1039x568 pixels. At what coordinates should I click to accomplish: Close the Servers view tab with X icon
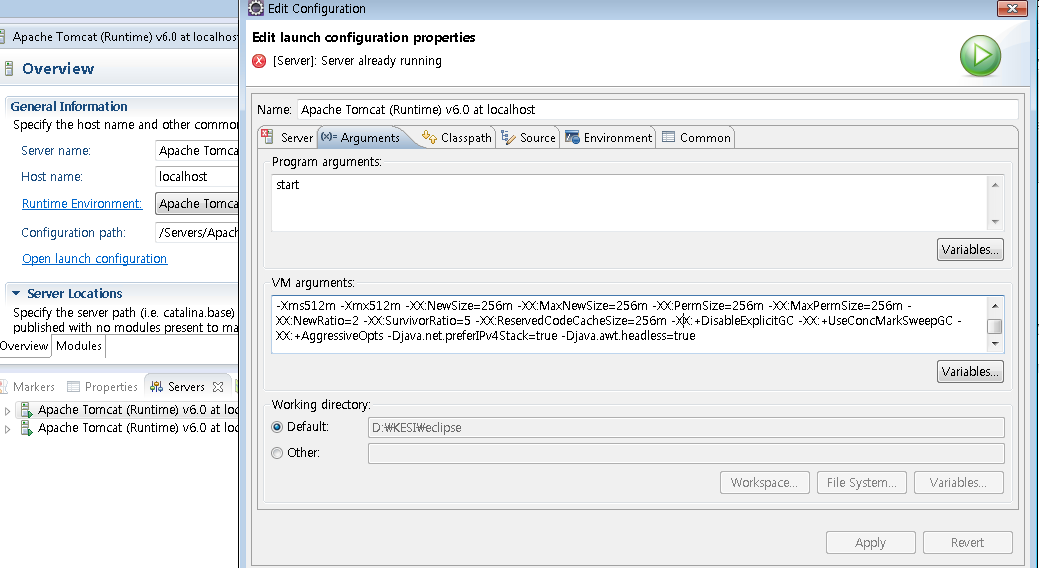(x=218, y=386)
